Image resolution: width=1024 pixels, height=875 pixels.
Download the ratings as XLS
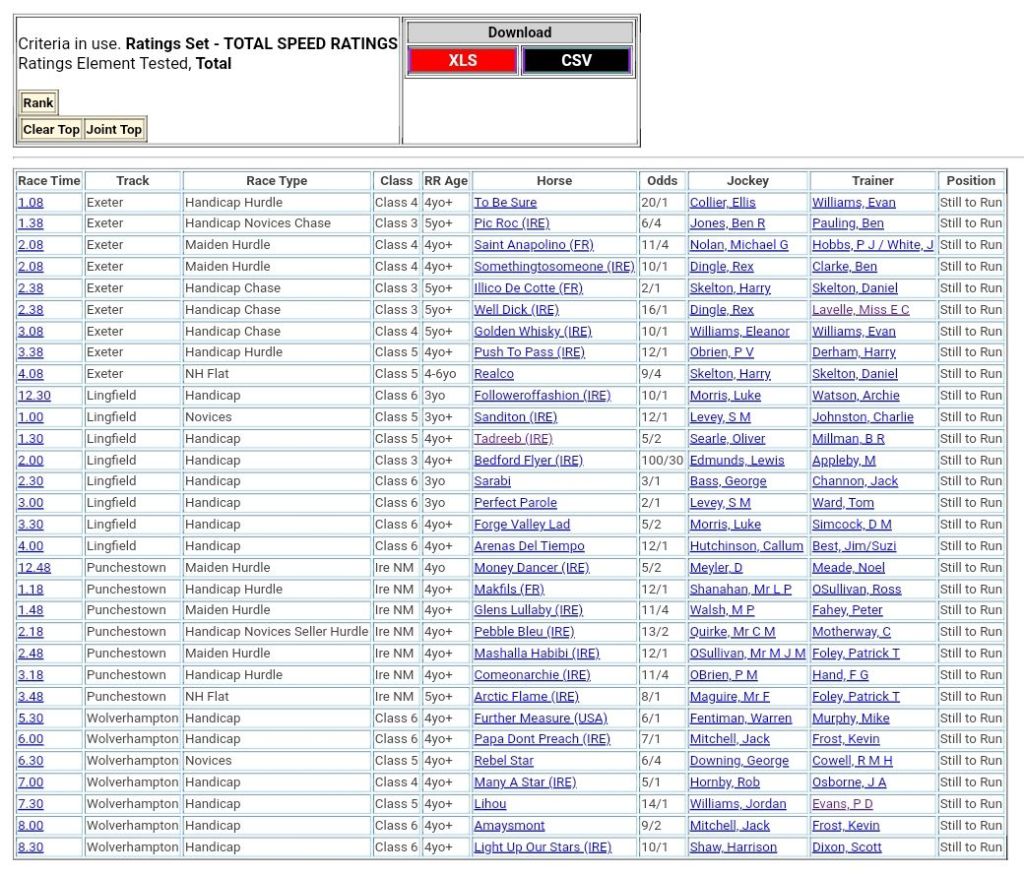(x=462, y=60)
